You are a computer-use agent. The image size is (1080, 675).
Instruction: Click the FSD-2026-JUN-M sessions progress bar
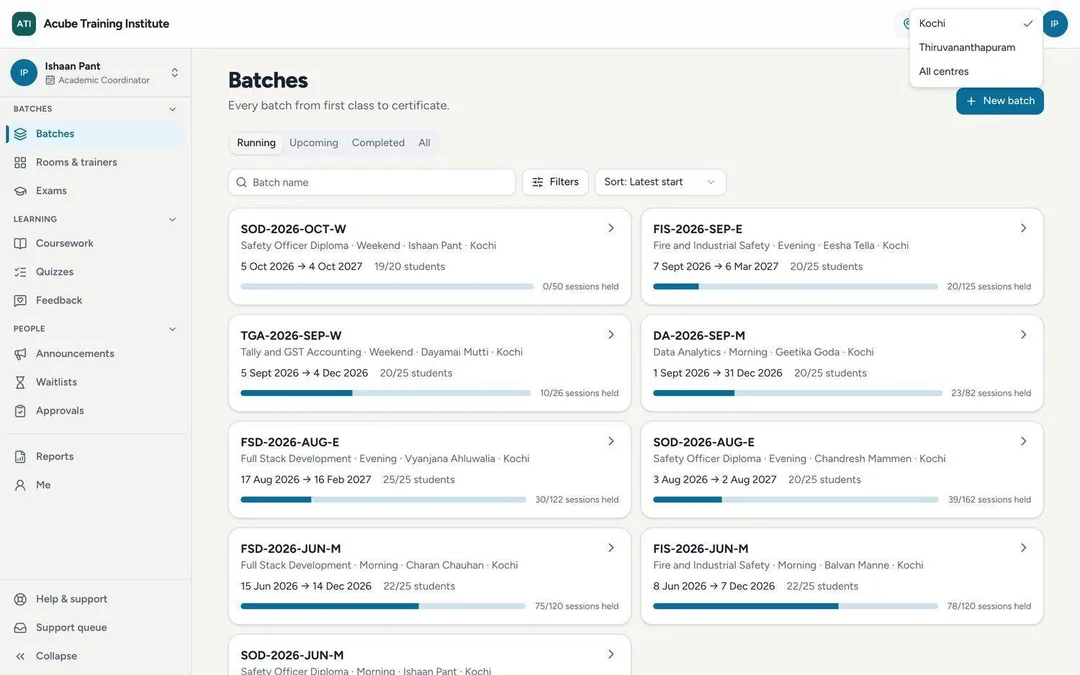click(x=383, y=606)
